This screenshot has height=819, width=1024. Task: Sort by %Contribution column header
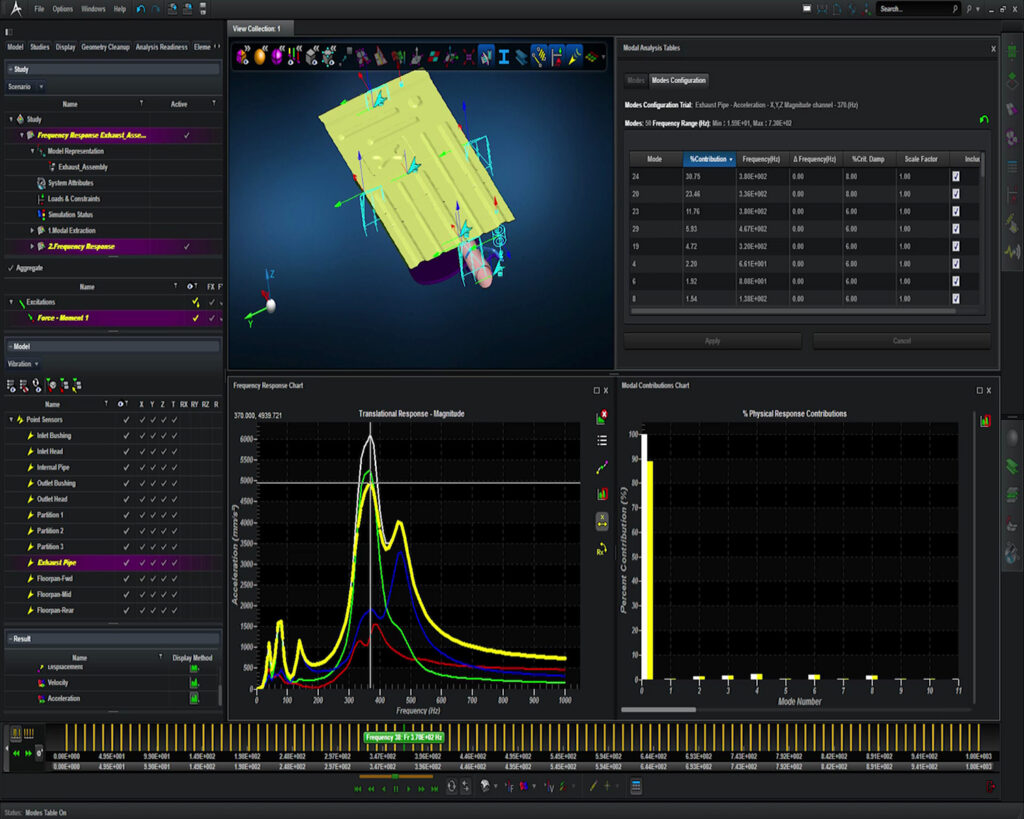pos(709,159)
